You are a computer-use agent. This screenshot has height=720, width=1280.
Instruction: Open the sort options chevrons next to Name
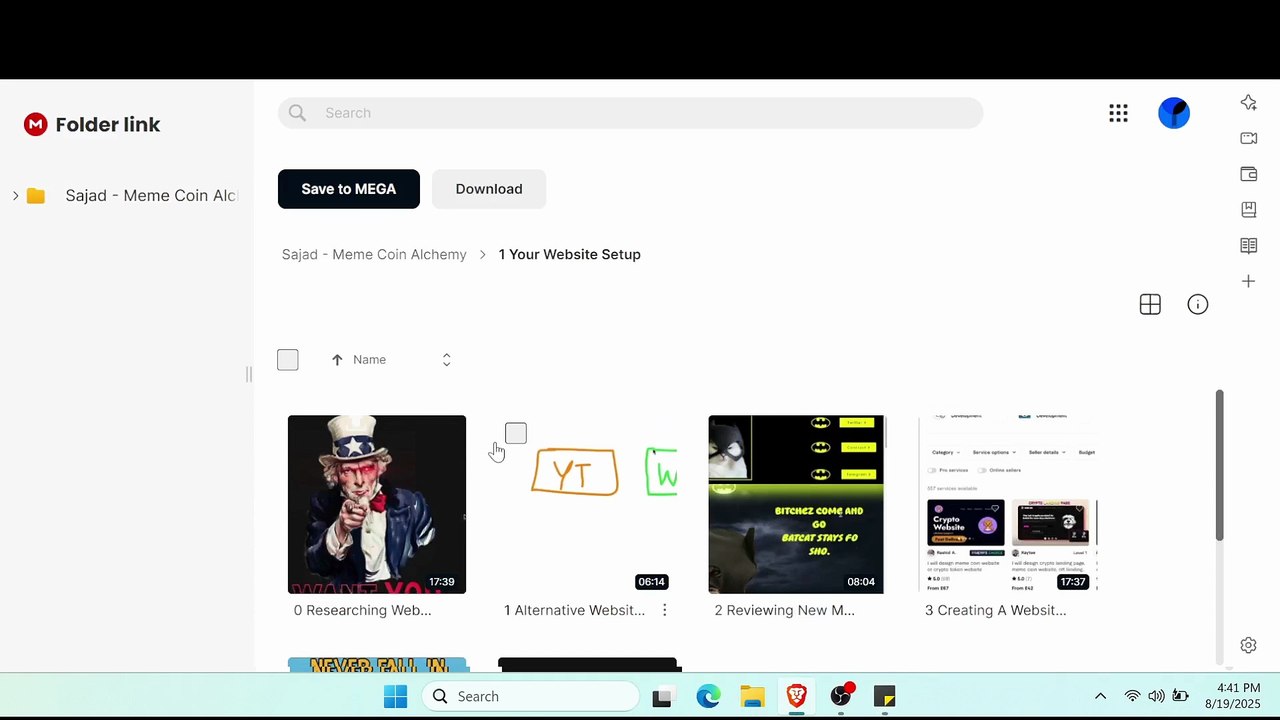coord(447,360)
